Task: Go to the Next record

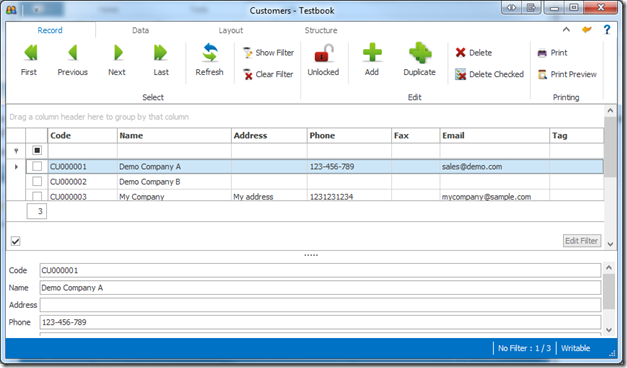Action: (117, 60)
